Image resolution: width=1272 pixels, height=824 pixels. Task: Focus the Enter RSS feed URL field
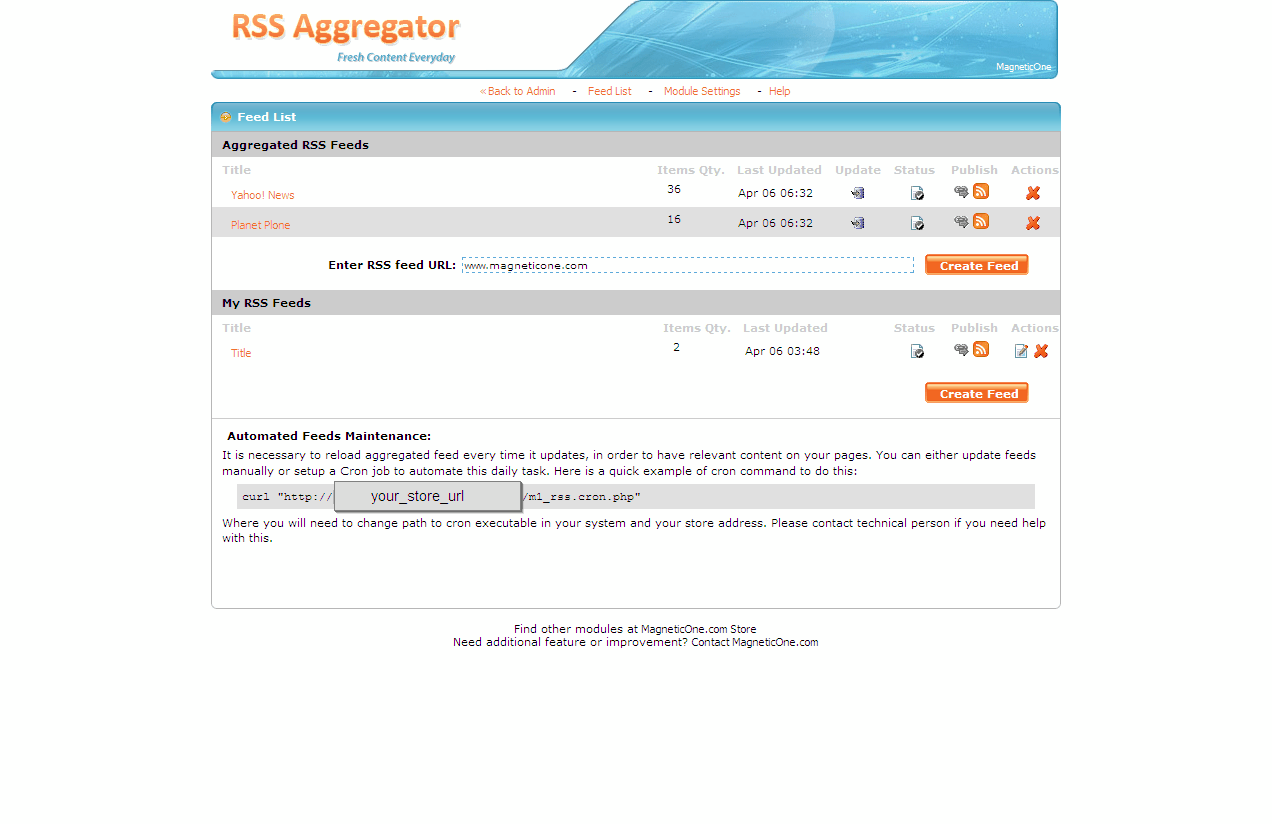688,265
